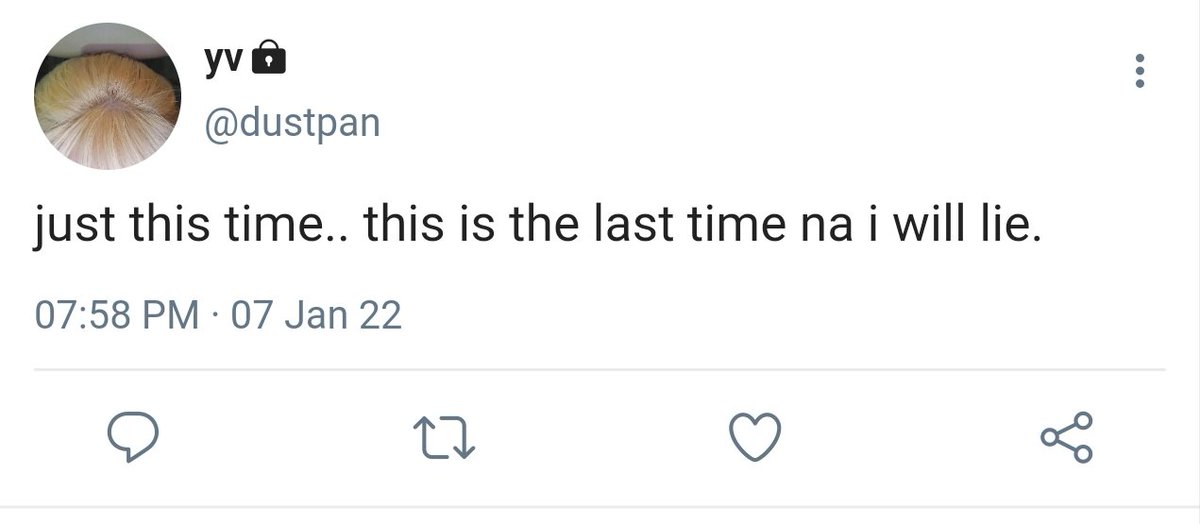Click the padlock icon beside yv

(266, 63)
